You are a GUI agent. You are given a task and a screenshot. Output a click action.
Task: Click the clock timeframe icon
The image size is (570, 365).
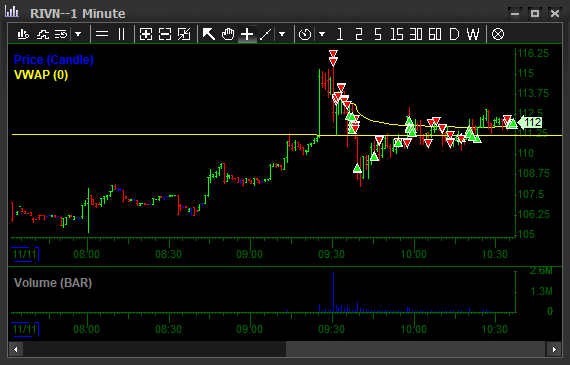click(305, 35)
